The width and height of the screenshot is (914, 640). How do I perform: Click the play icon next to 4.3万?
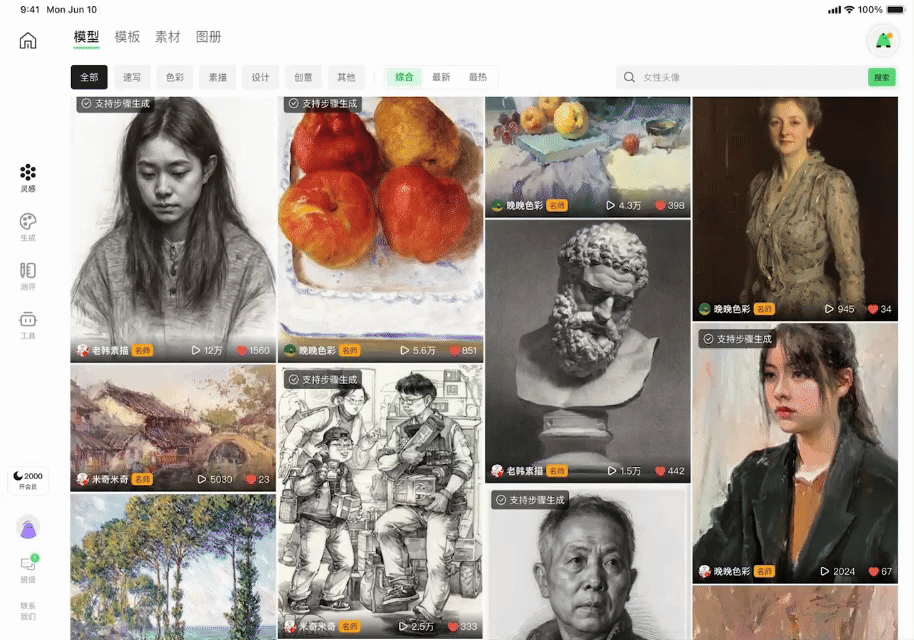(610, 205)
